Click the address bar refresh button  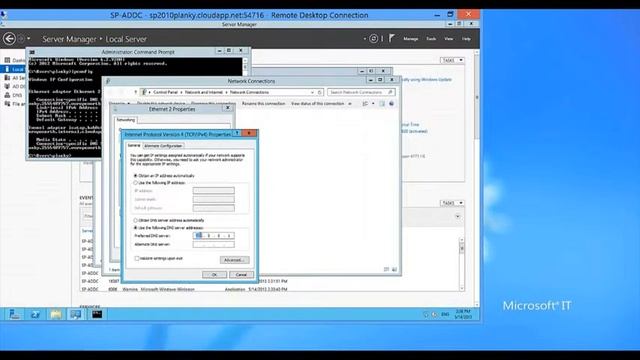[320, 92]
